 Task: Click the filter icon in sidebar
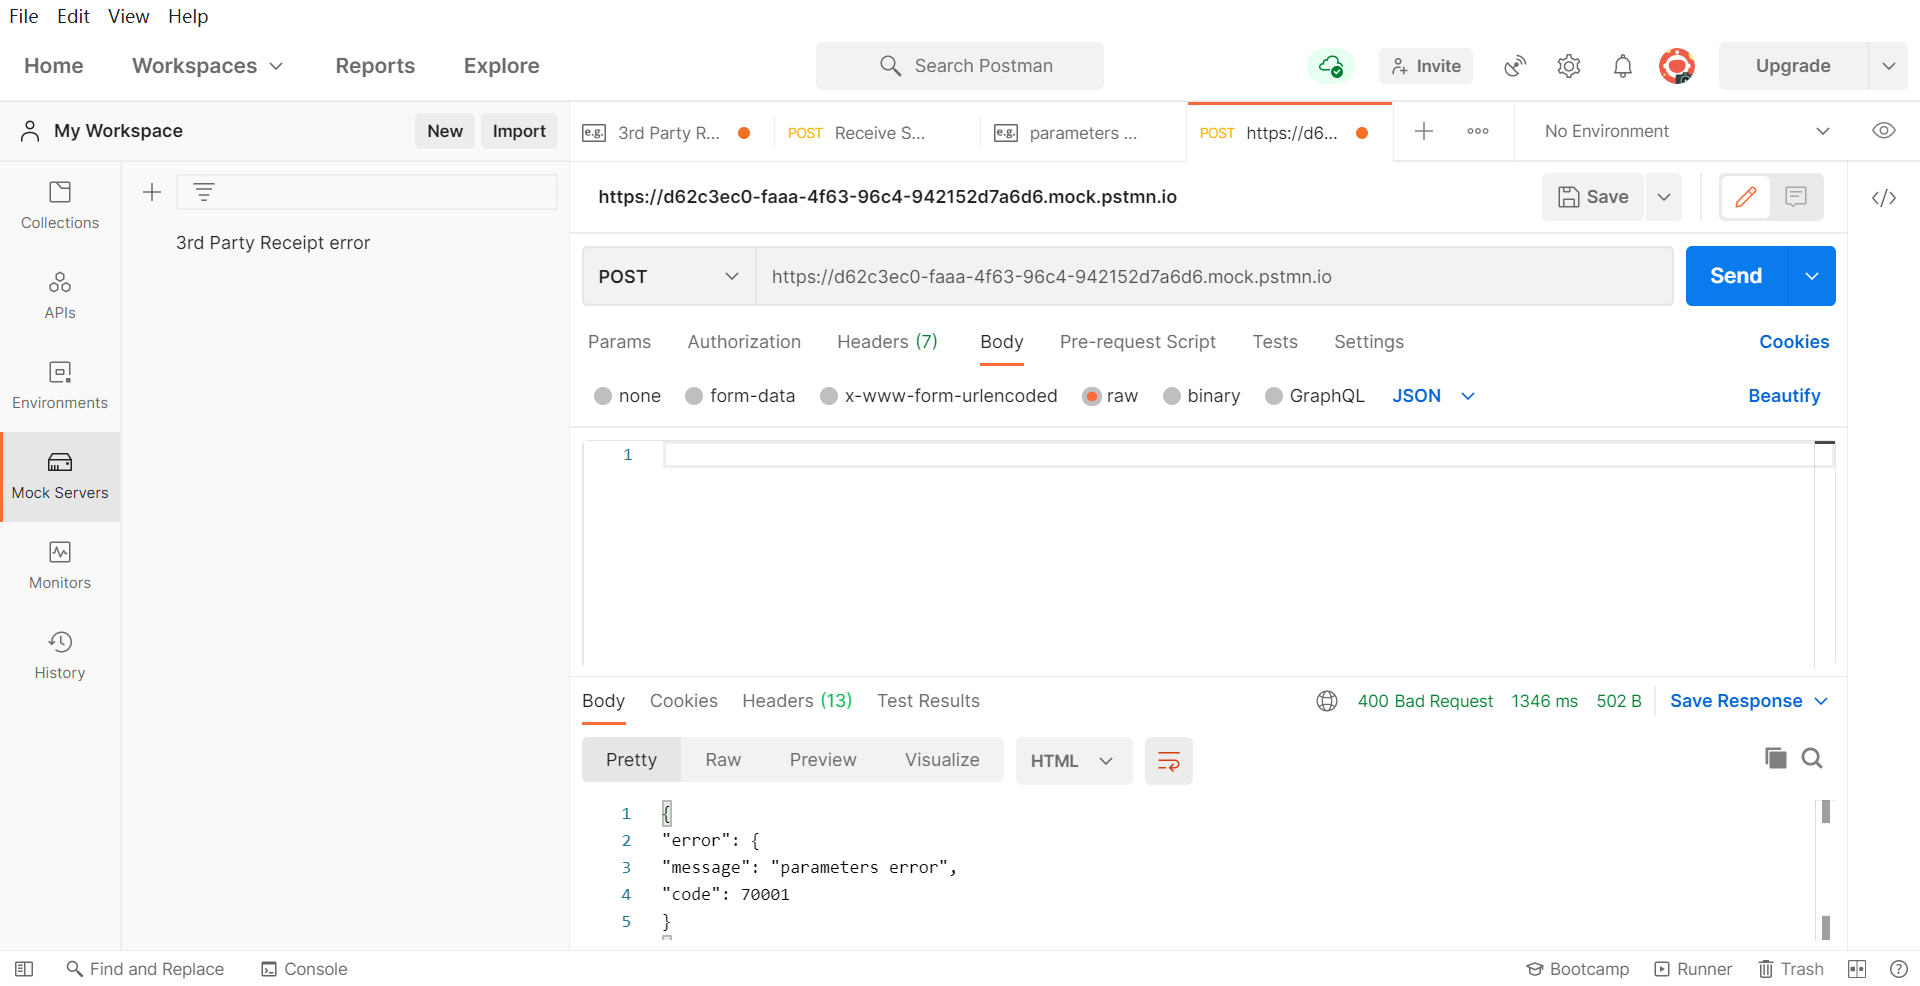click(204, 192)
